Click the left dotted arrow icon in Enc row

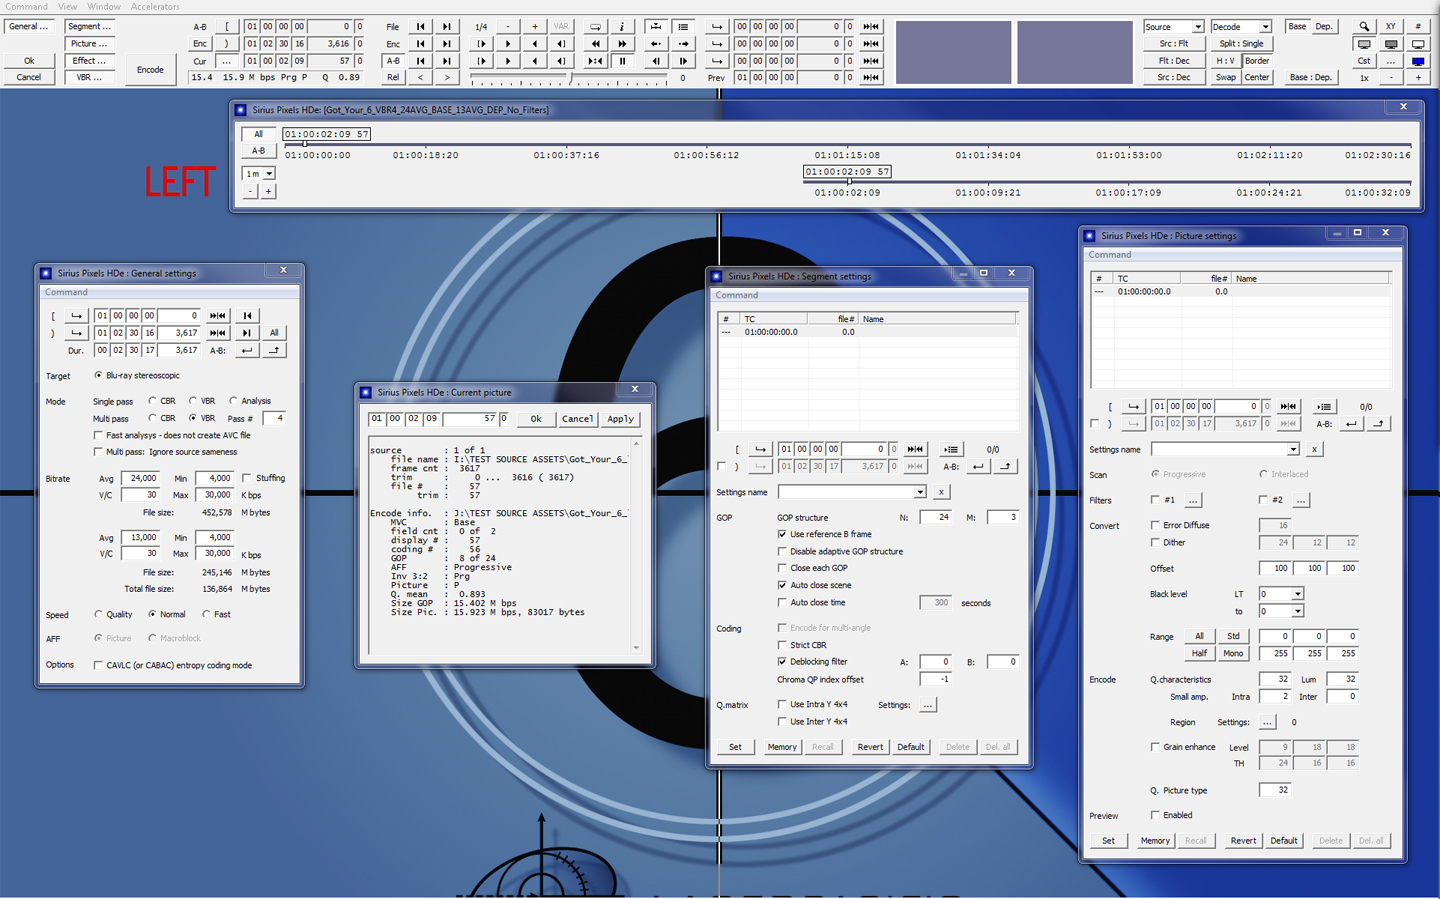[656, 44]
